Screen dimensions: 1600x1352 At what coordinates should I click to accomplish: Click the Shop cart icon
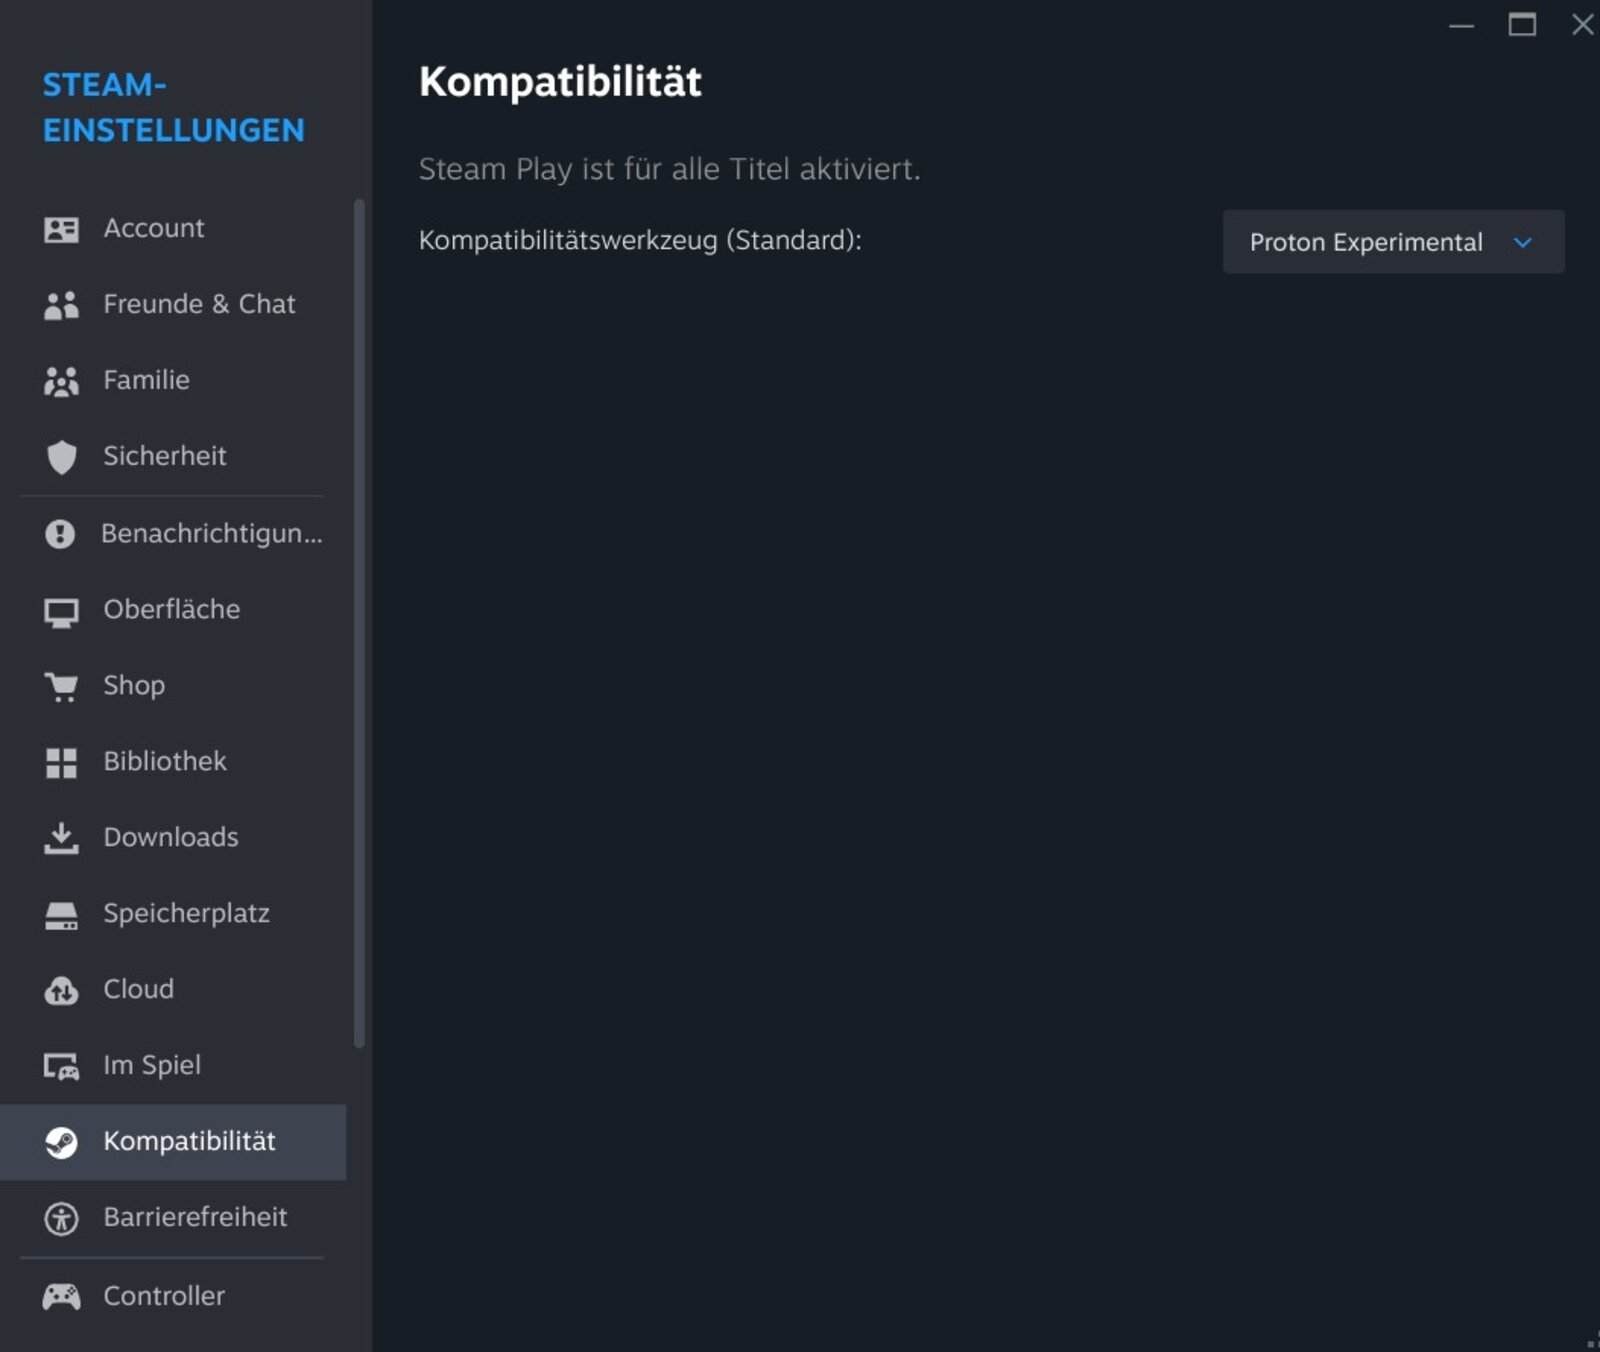point(61,687)
